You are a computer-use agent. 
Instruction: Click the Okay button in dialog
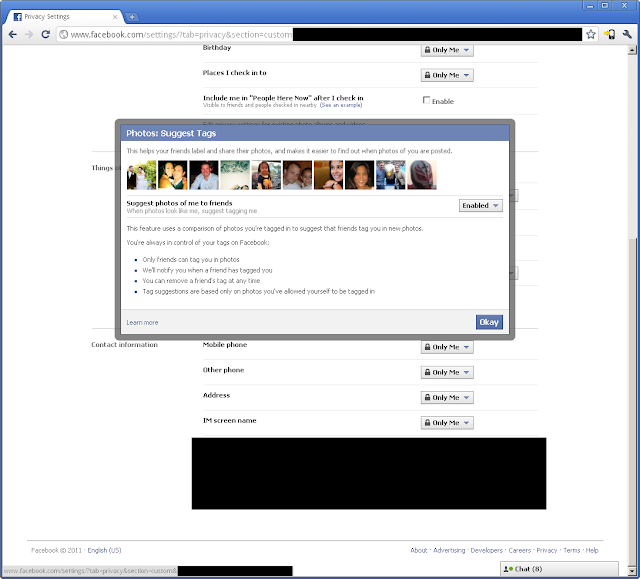click(489, 322)
